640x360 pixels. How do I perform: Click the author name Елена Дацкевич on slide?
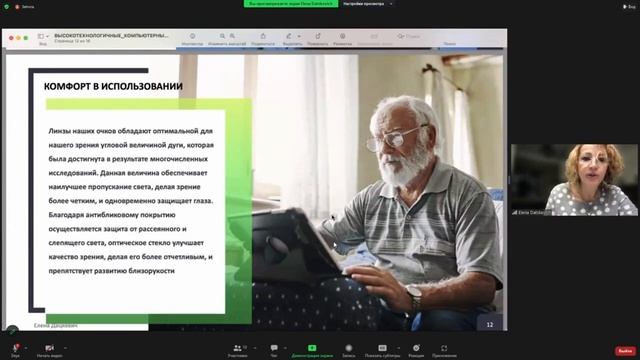(x=56, y=326)
